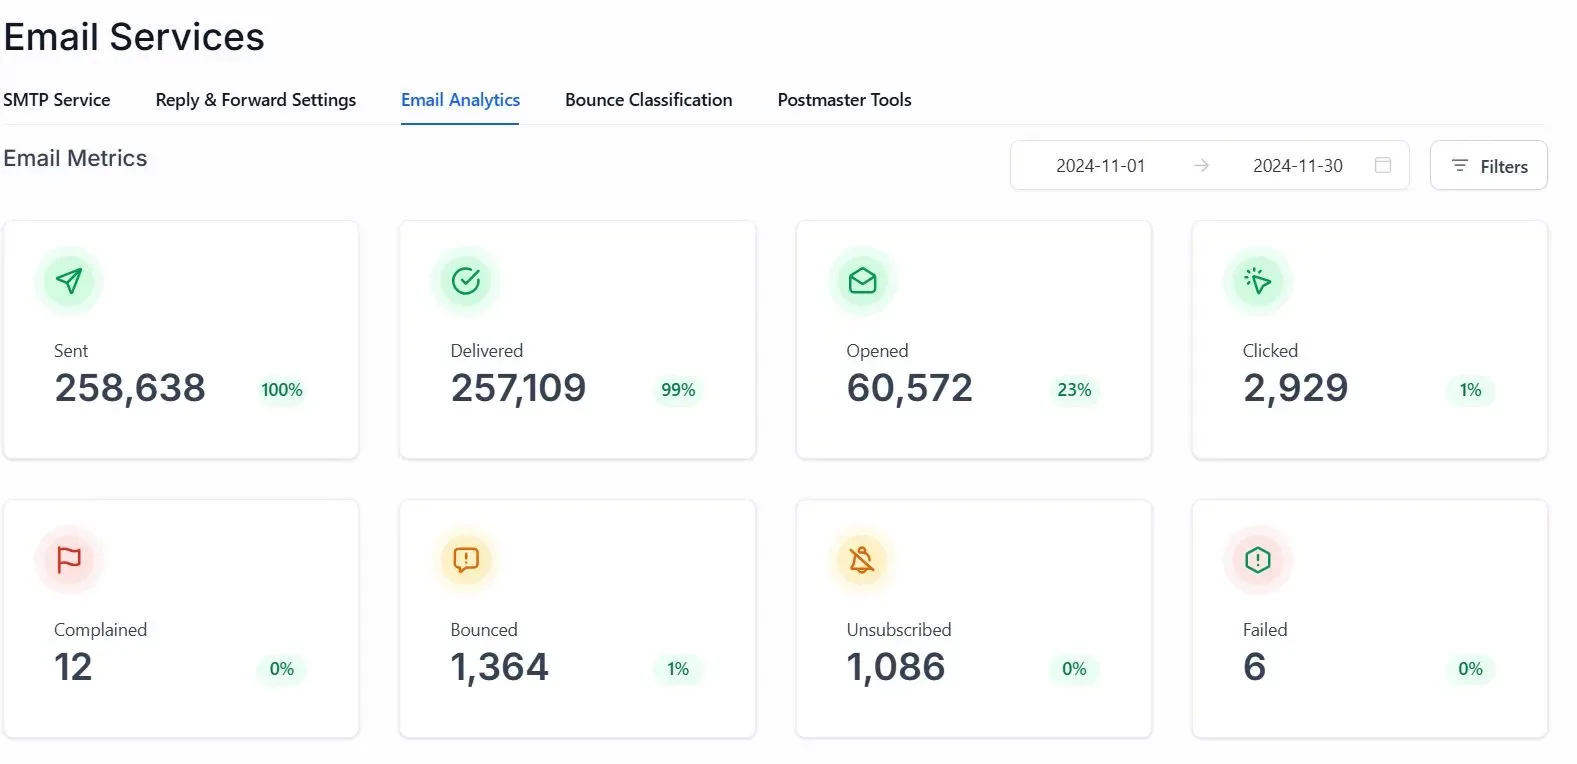Click the Complained count 12
The image size is (1577, 764).
tap(73, 667)
